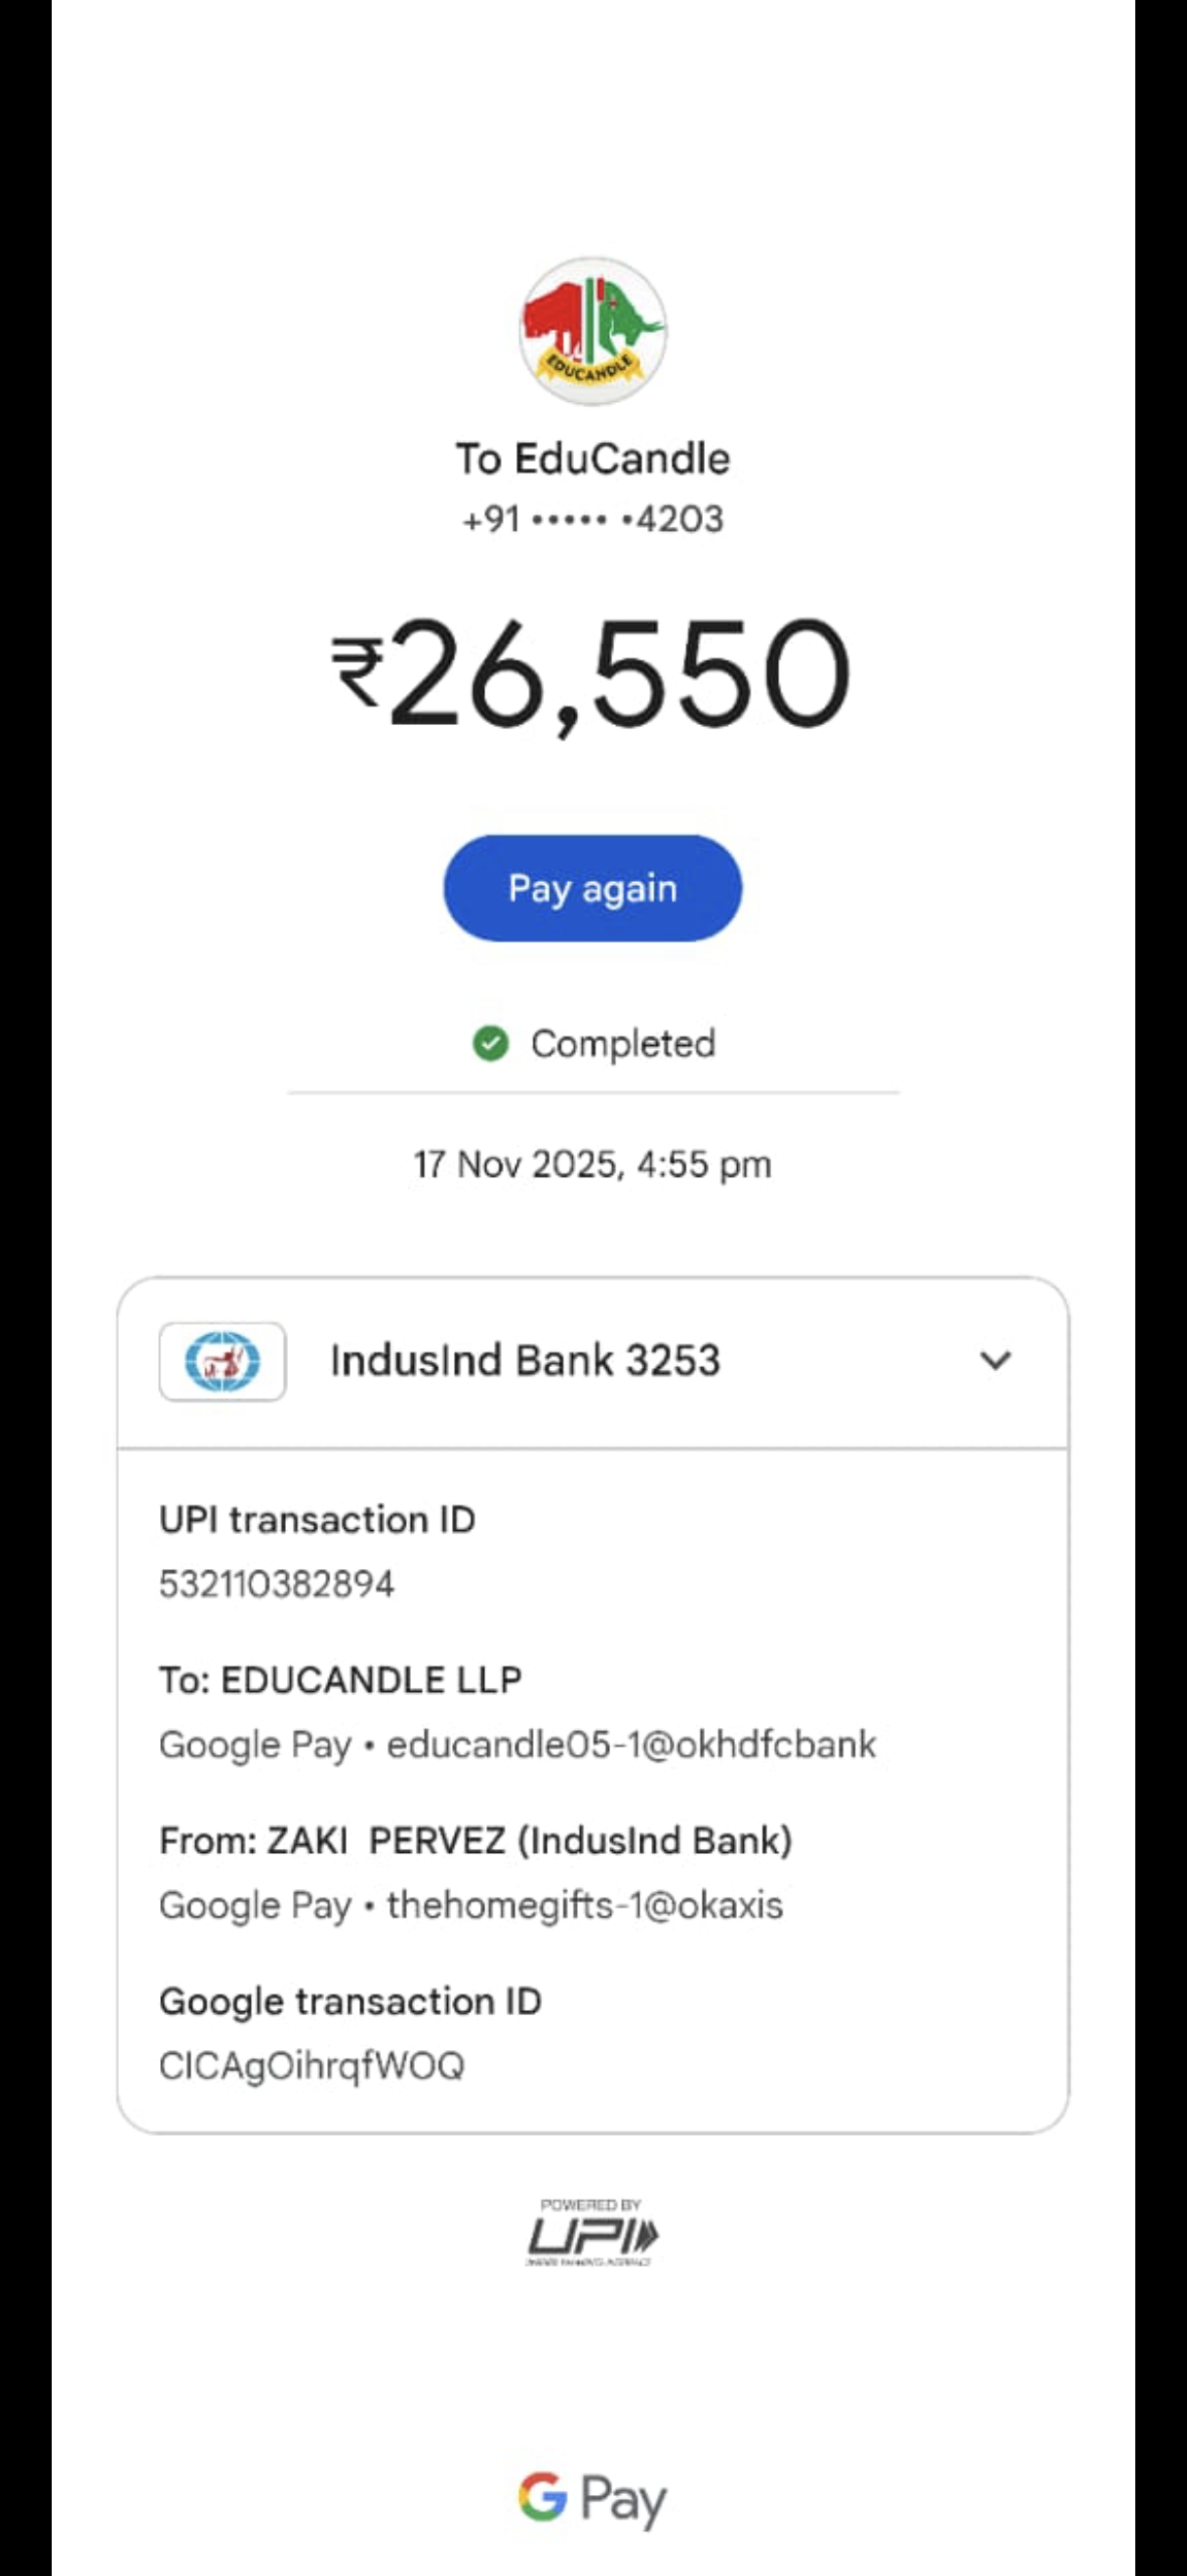Click the ₹26,550 payment amount

click(x=592, y=672)
